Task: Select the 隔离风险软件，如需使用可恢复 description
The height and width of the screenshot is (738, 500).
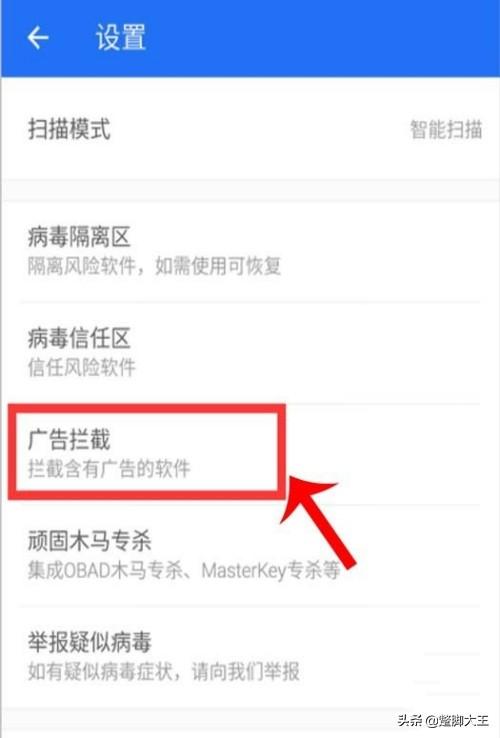Action: click(154, 266)
